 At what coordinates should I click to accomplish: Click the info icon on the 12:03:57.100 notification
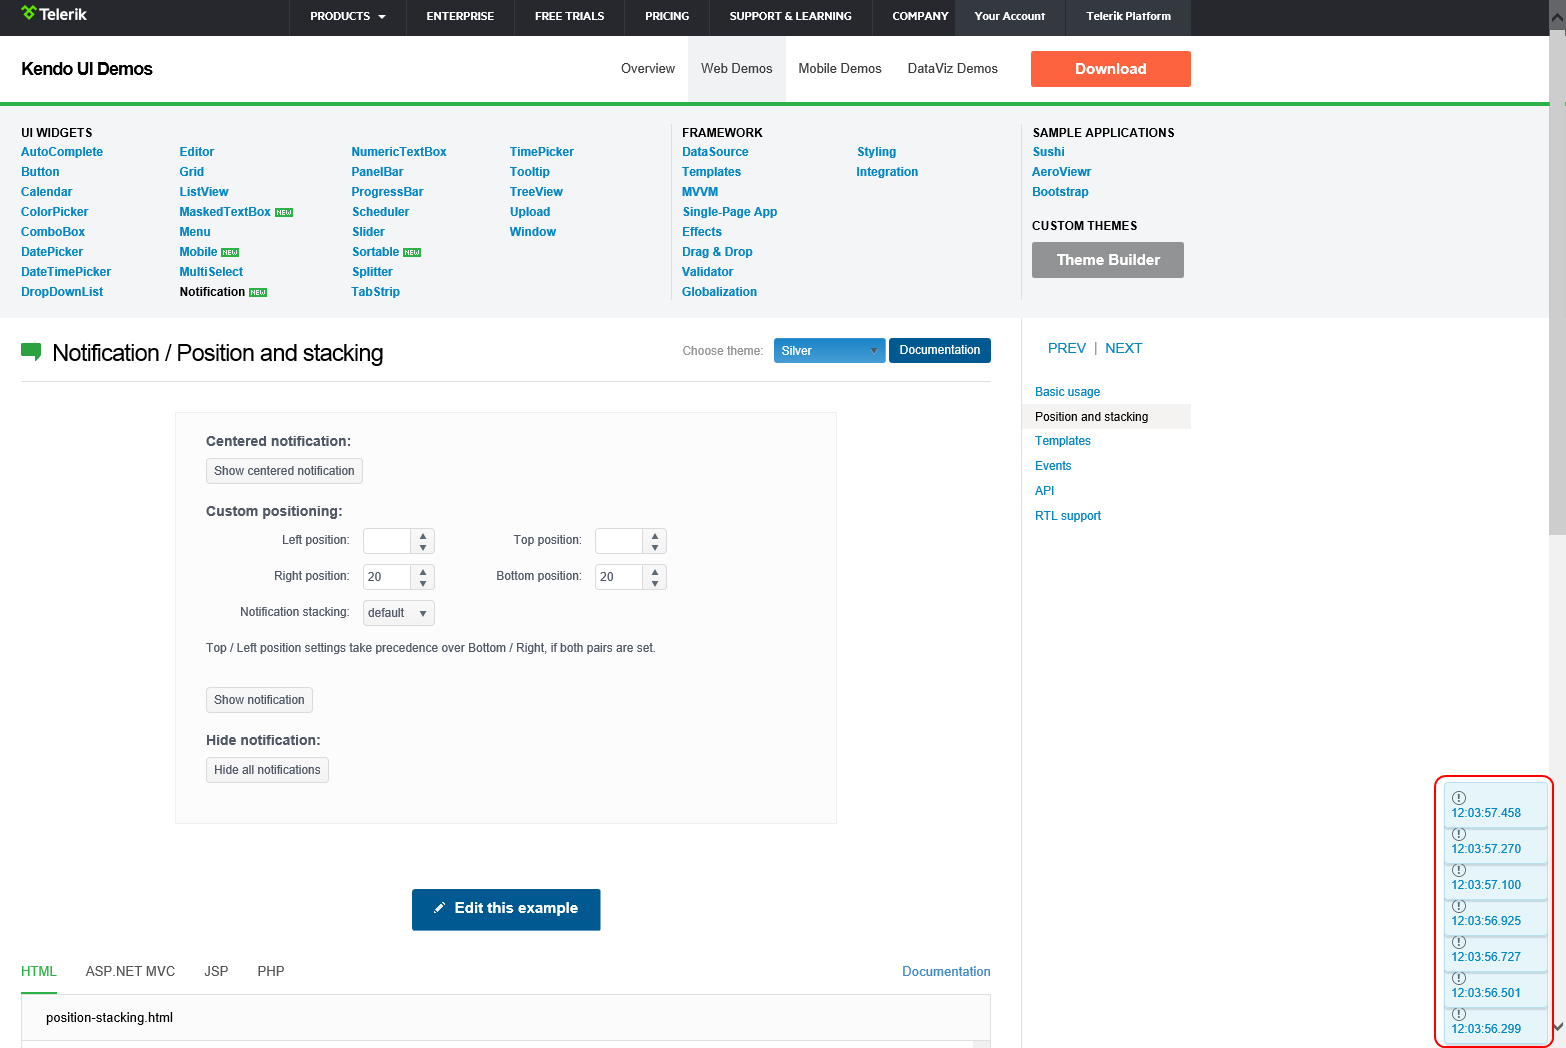point(1459,870)
